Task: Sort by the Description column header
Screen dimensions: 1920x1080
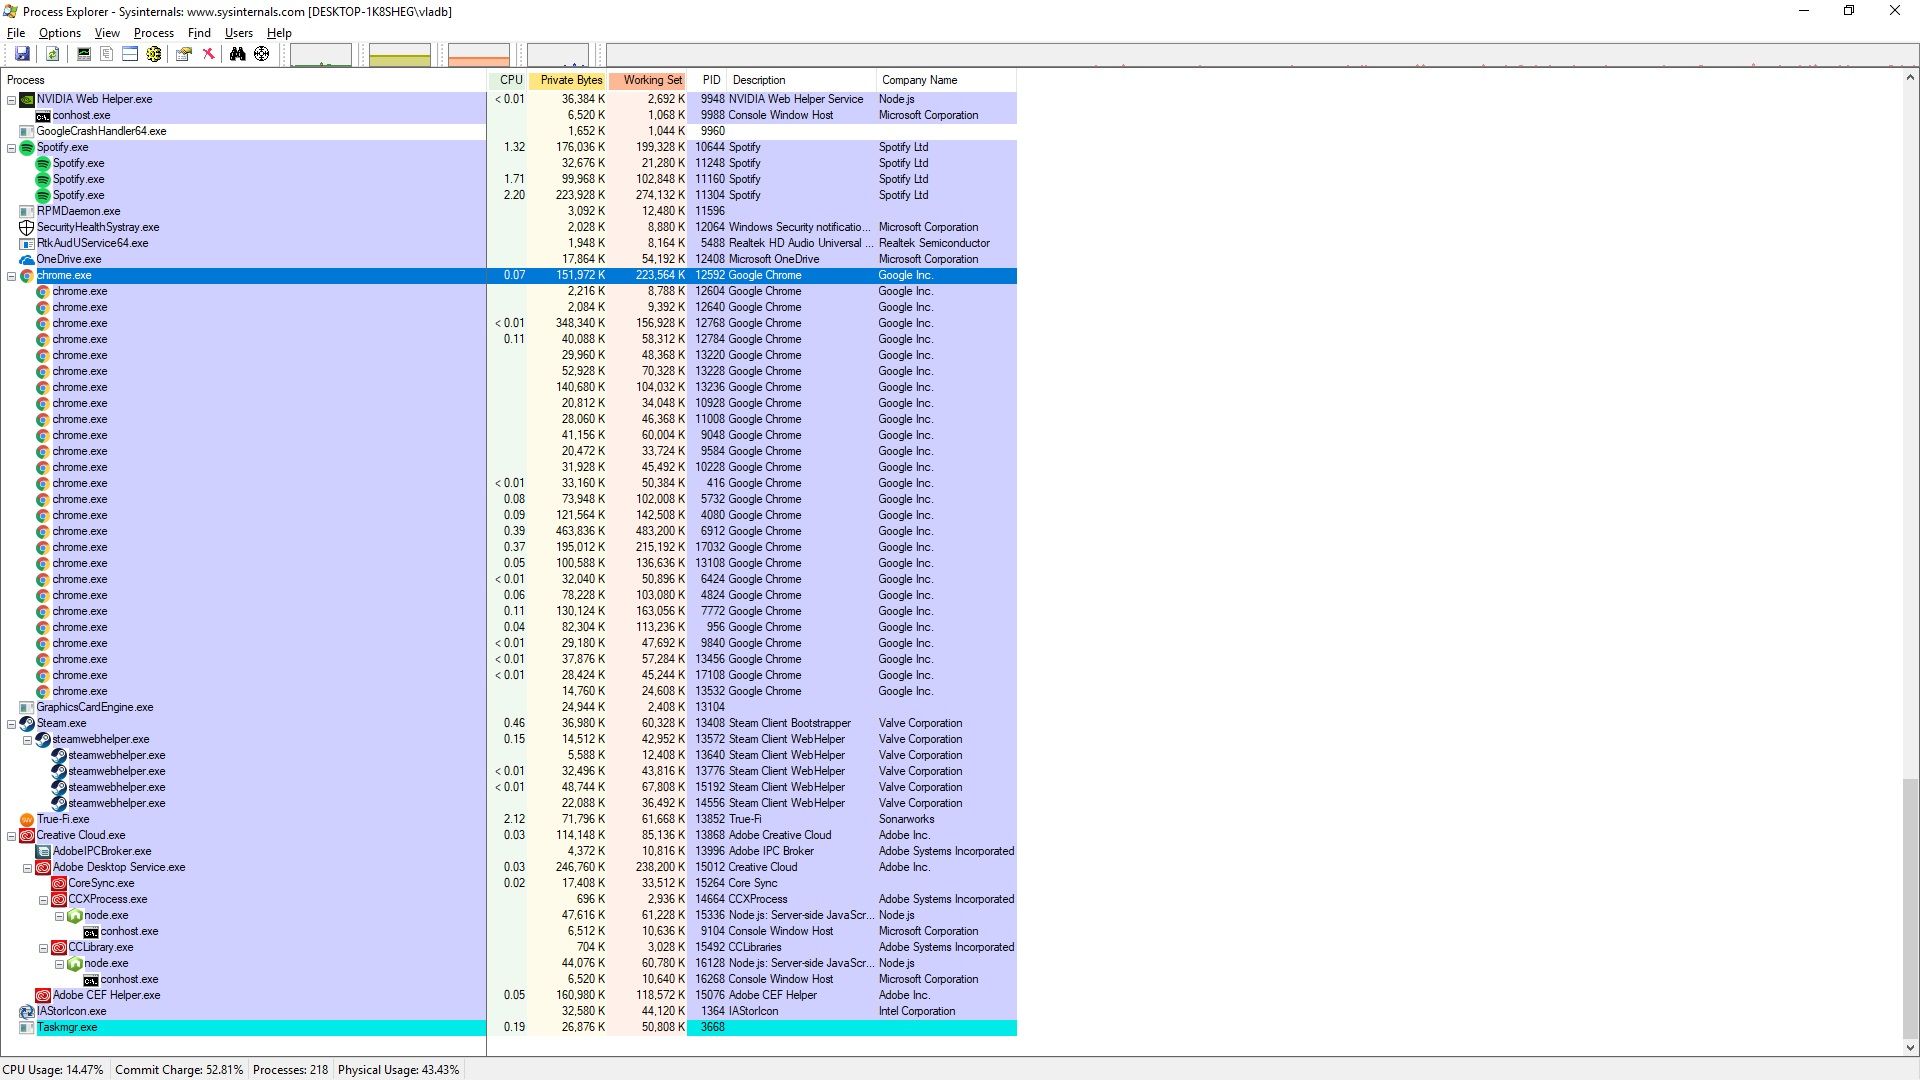Action: coord(802,80)
